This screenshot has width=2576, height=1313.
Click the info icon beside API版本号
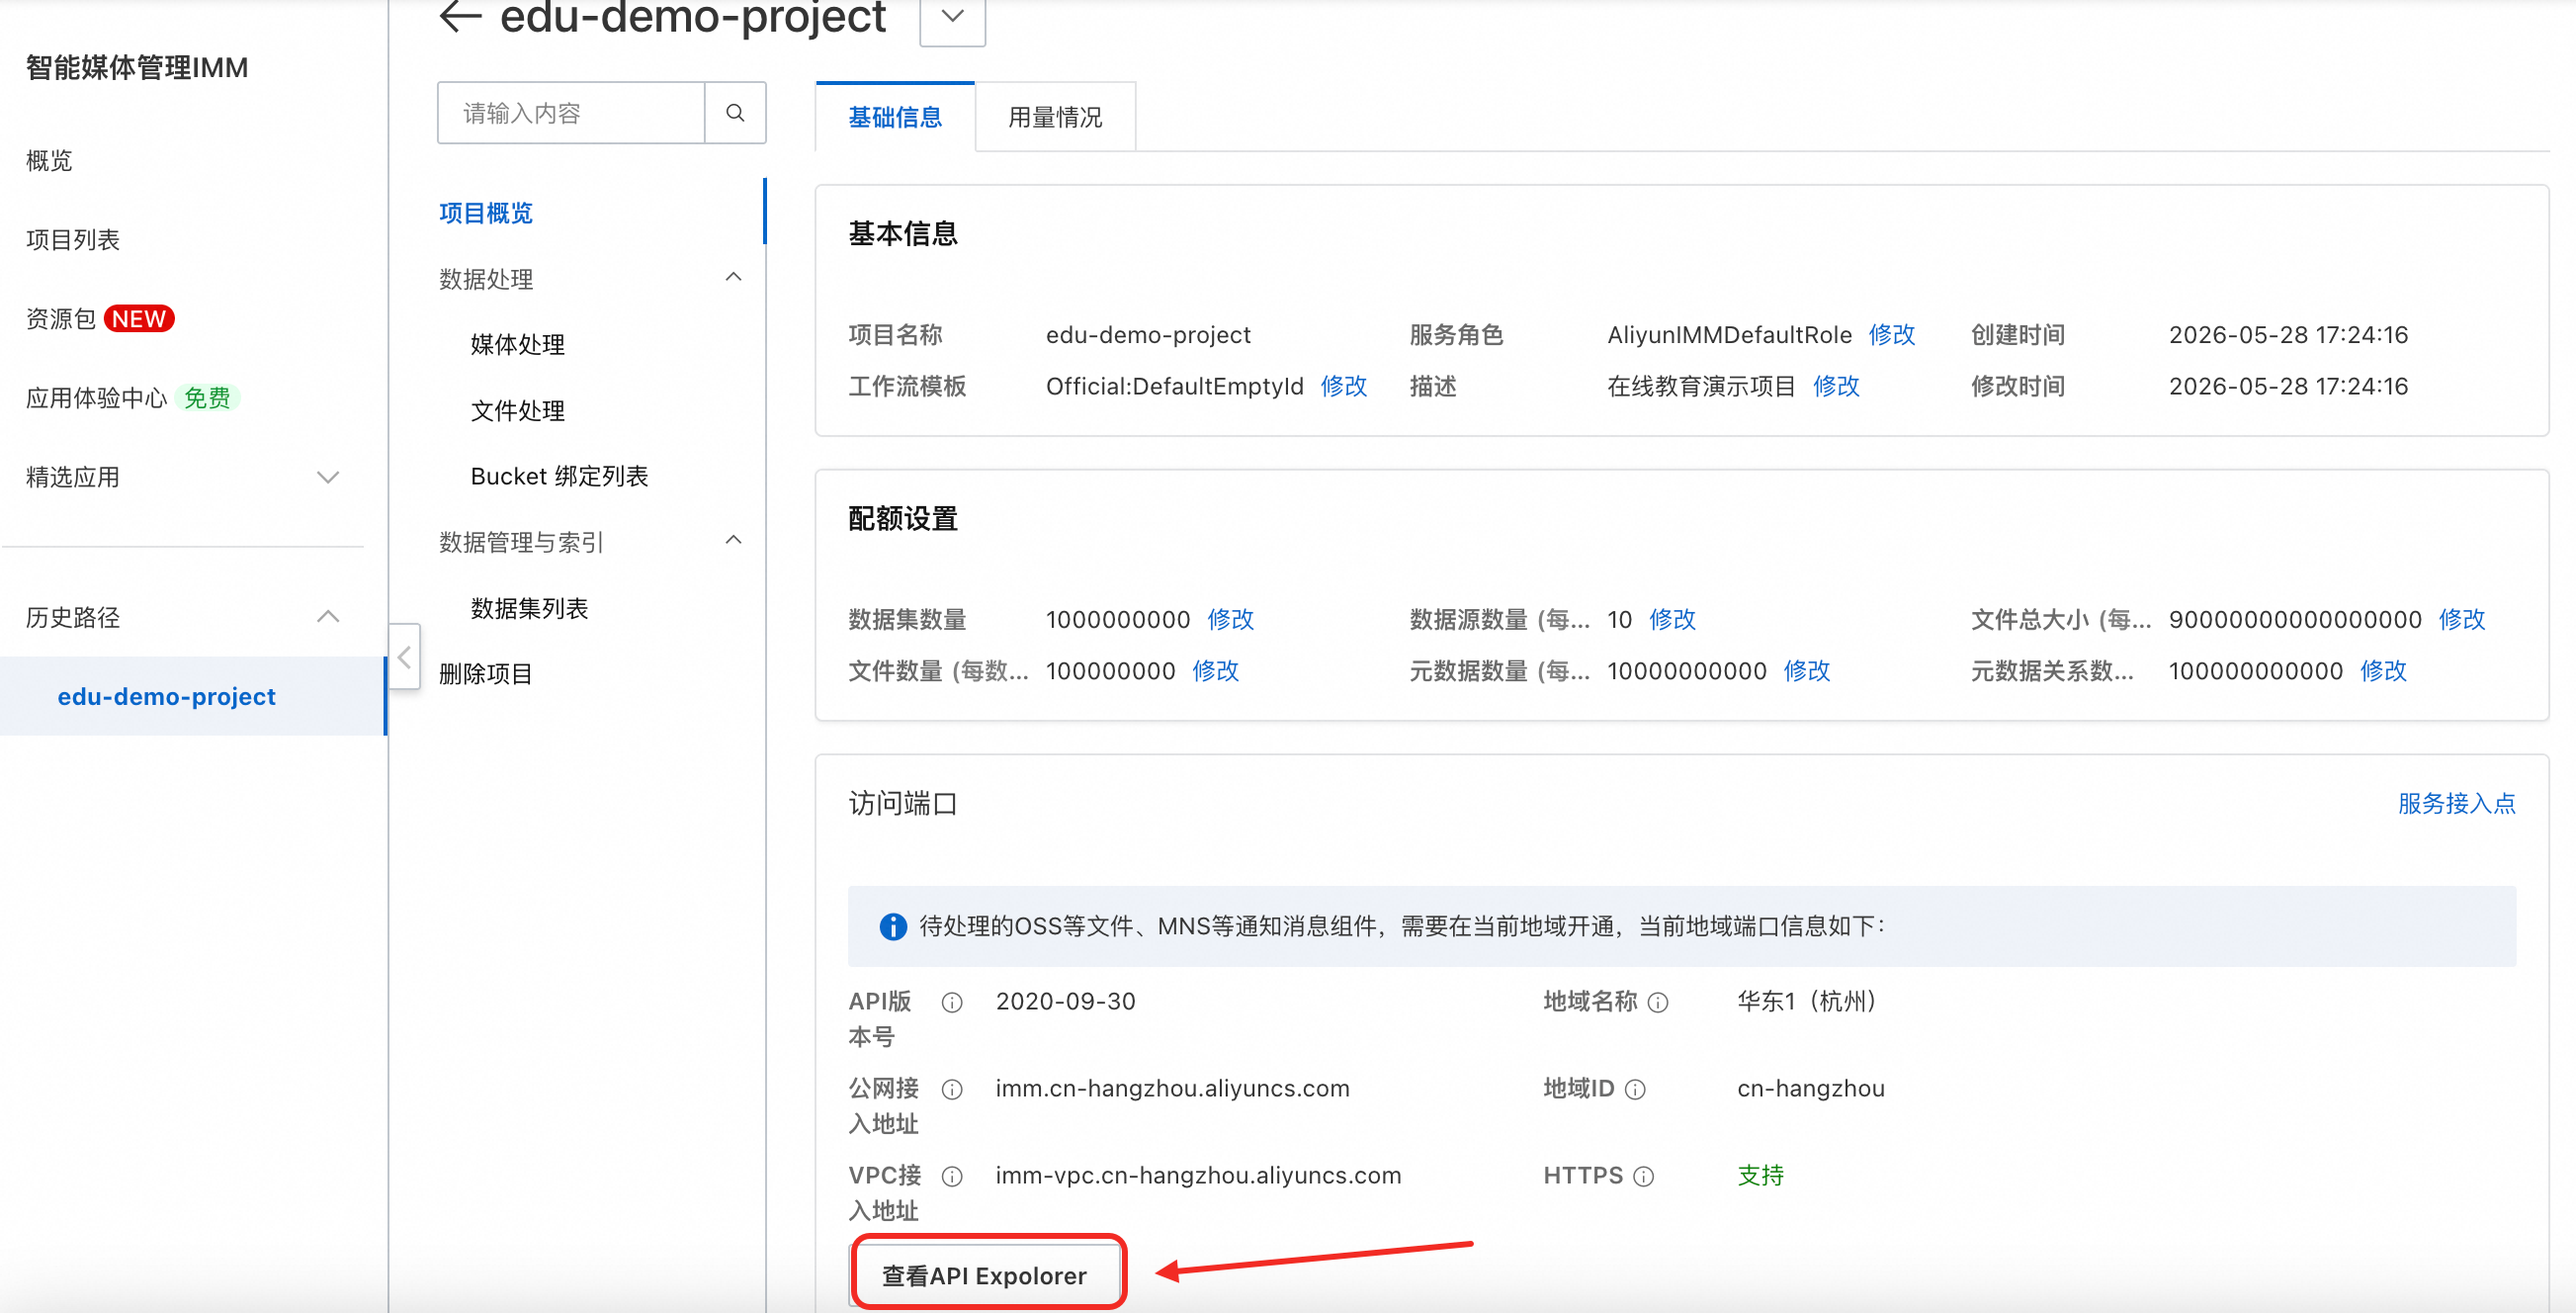pos(952,1002)
